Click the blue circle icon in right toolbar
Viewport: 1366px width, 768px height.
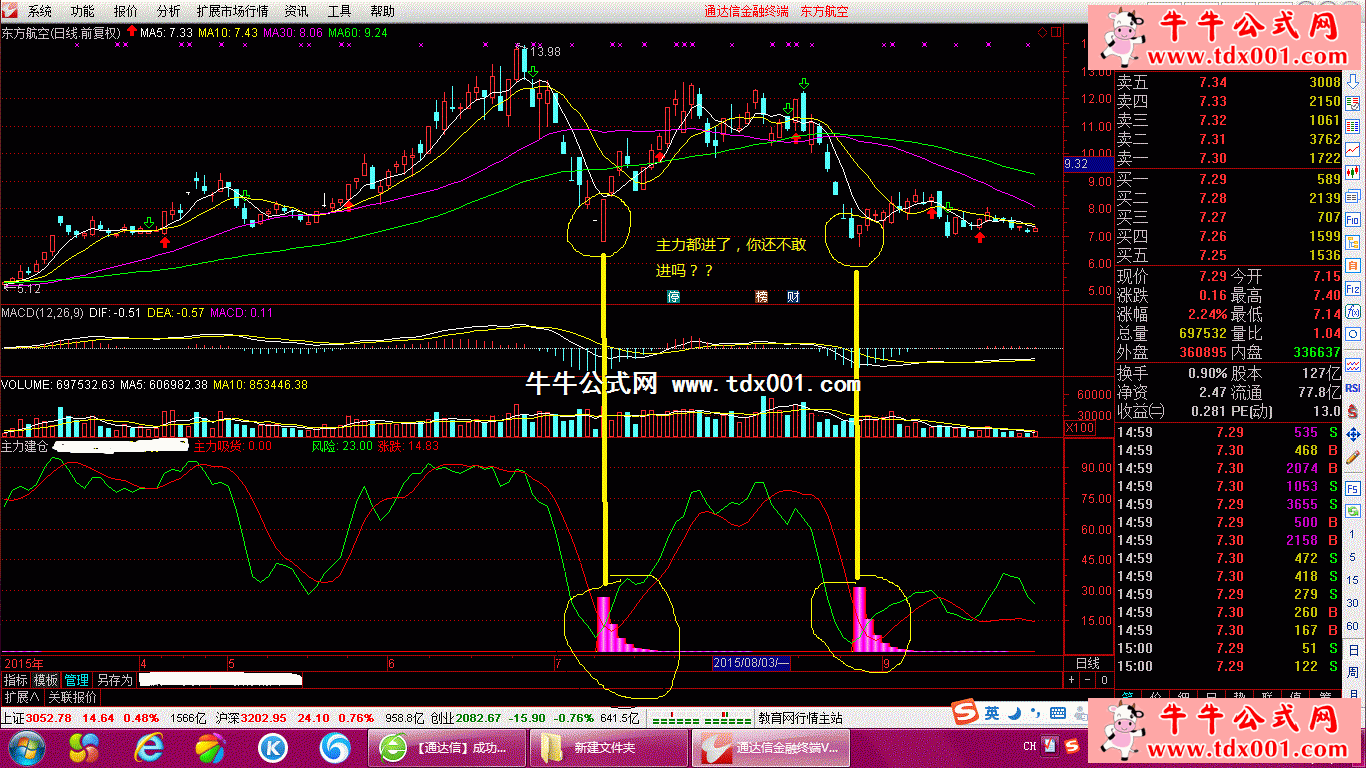click(x=1353, y=336)
